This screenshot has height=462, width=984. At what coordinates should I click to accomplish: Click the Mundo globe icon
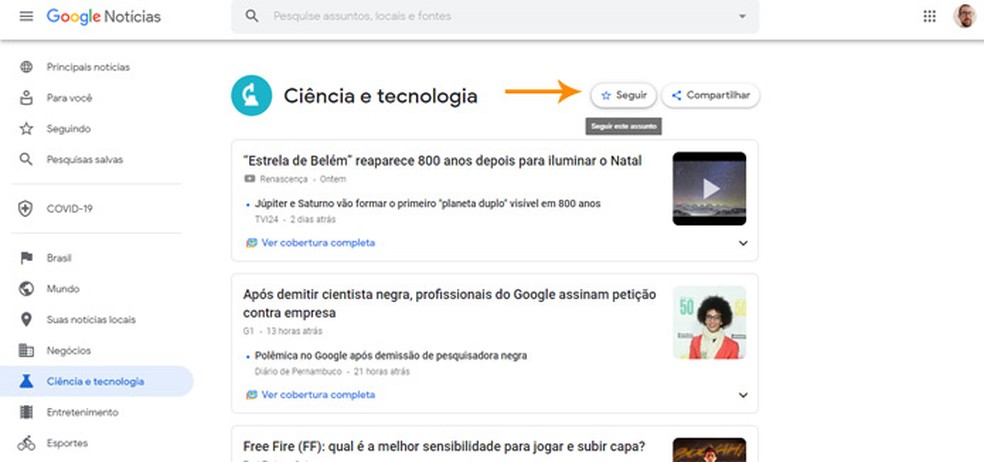26,289
